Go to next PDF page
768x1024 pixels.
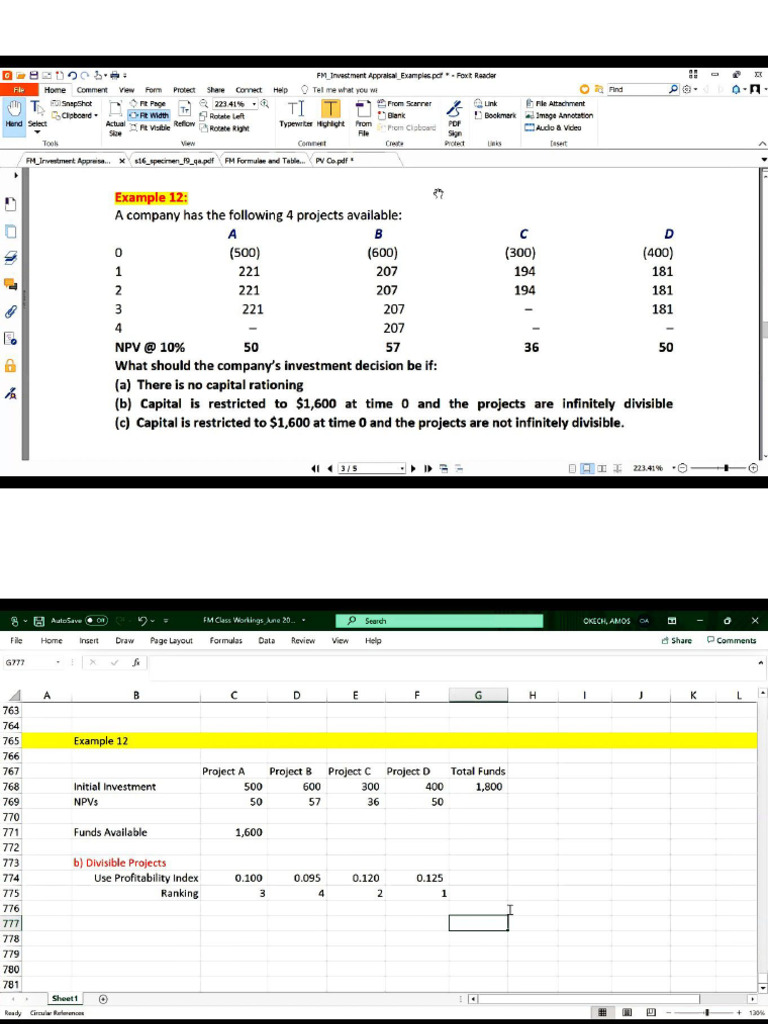413,468
